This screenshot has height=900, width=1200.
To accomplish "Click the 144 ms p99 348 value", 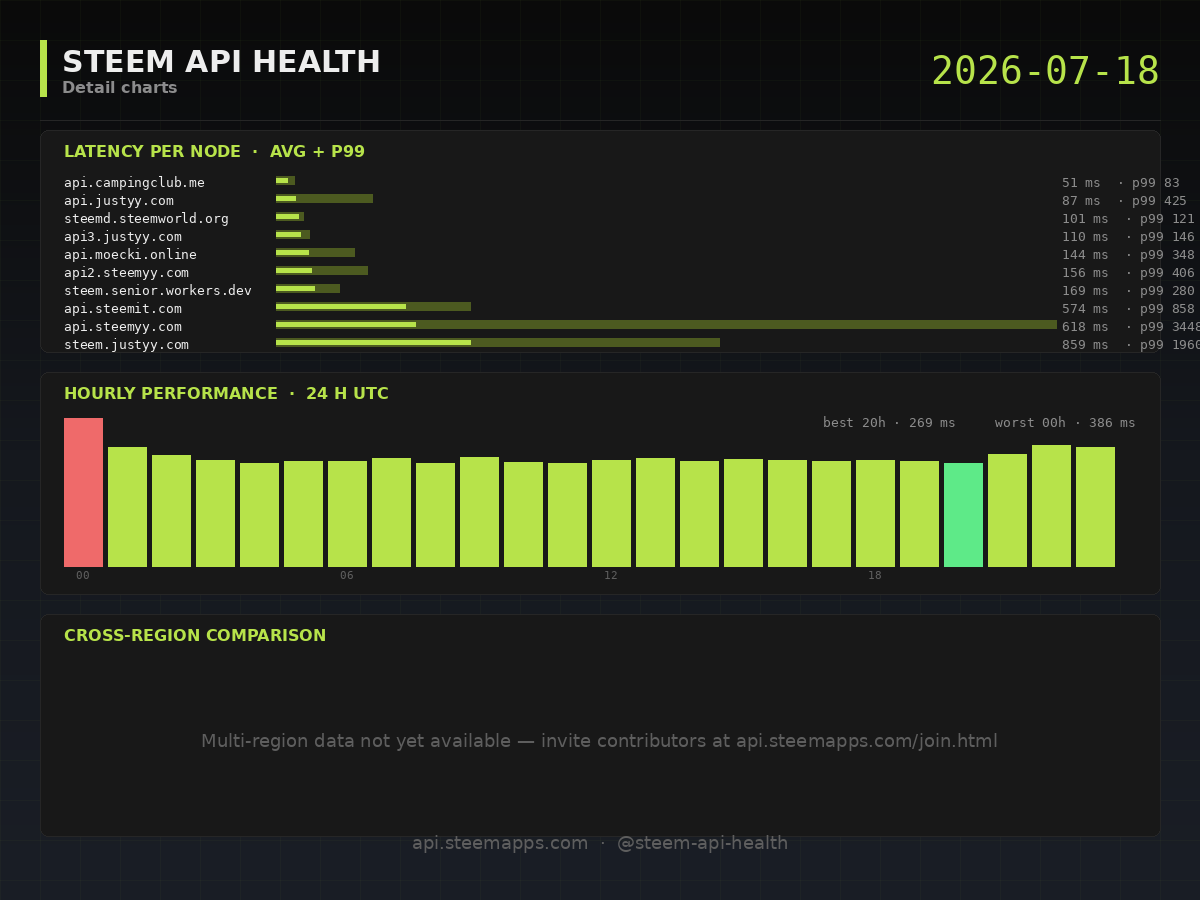I will click(x=1128, y=255).
